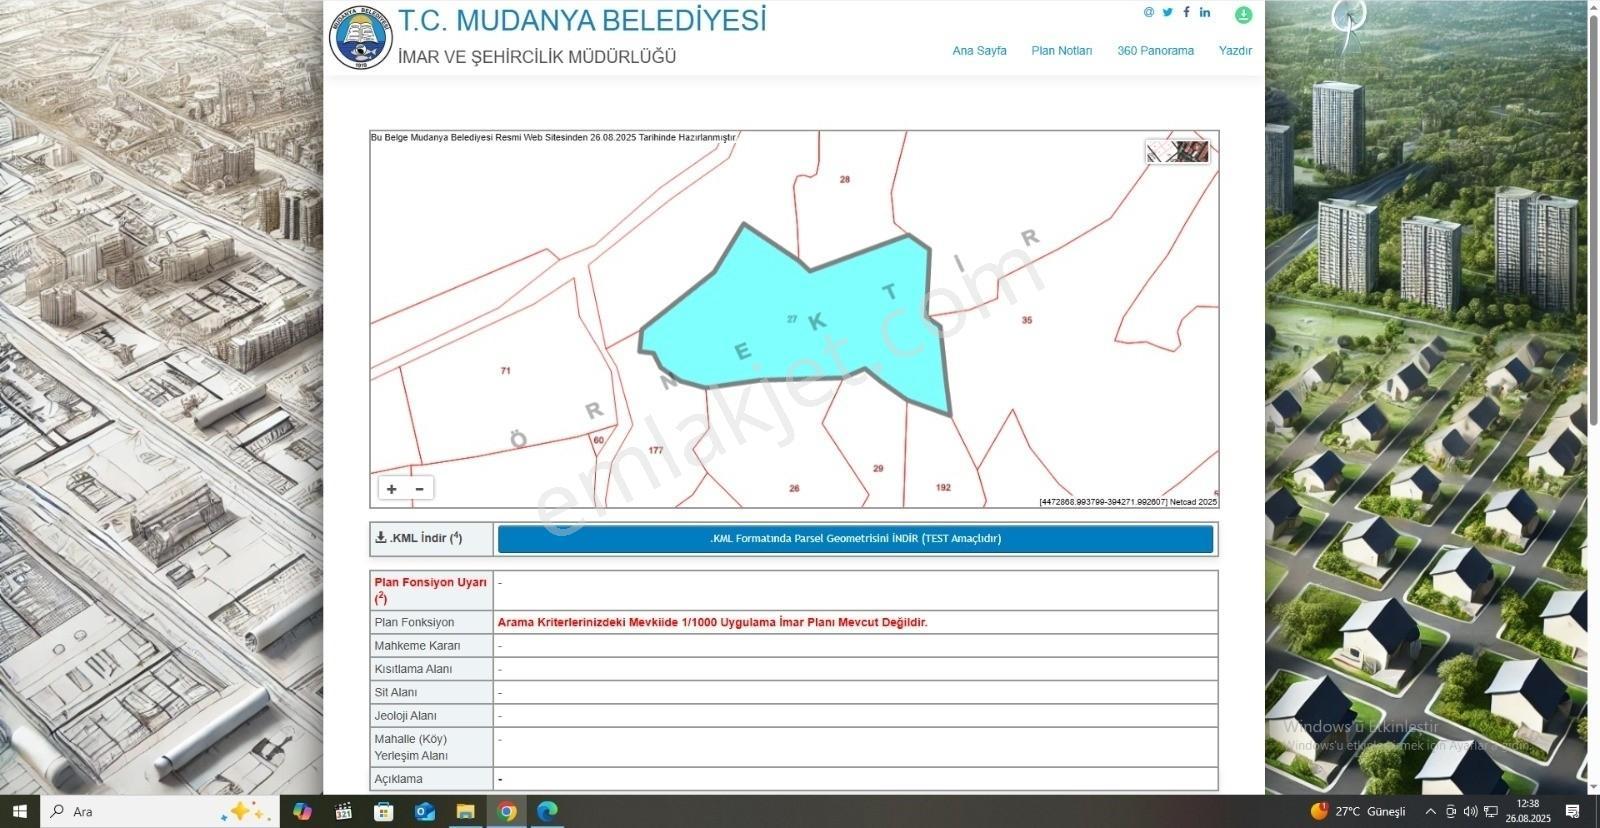Click the Kısıtlama Alanı row label
Image resolution: width=1600 pixels, height=828 pixels.
(413, 669)
